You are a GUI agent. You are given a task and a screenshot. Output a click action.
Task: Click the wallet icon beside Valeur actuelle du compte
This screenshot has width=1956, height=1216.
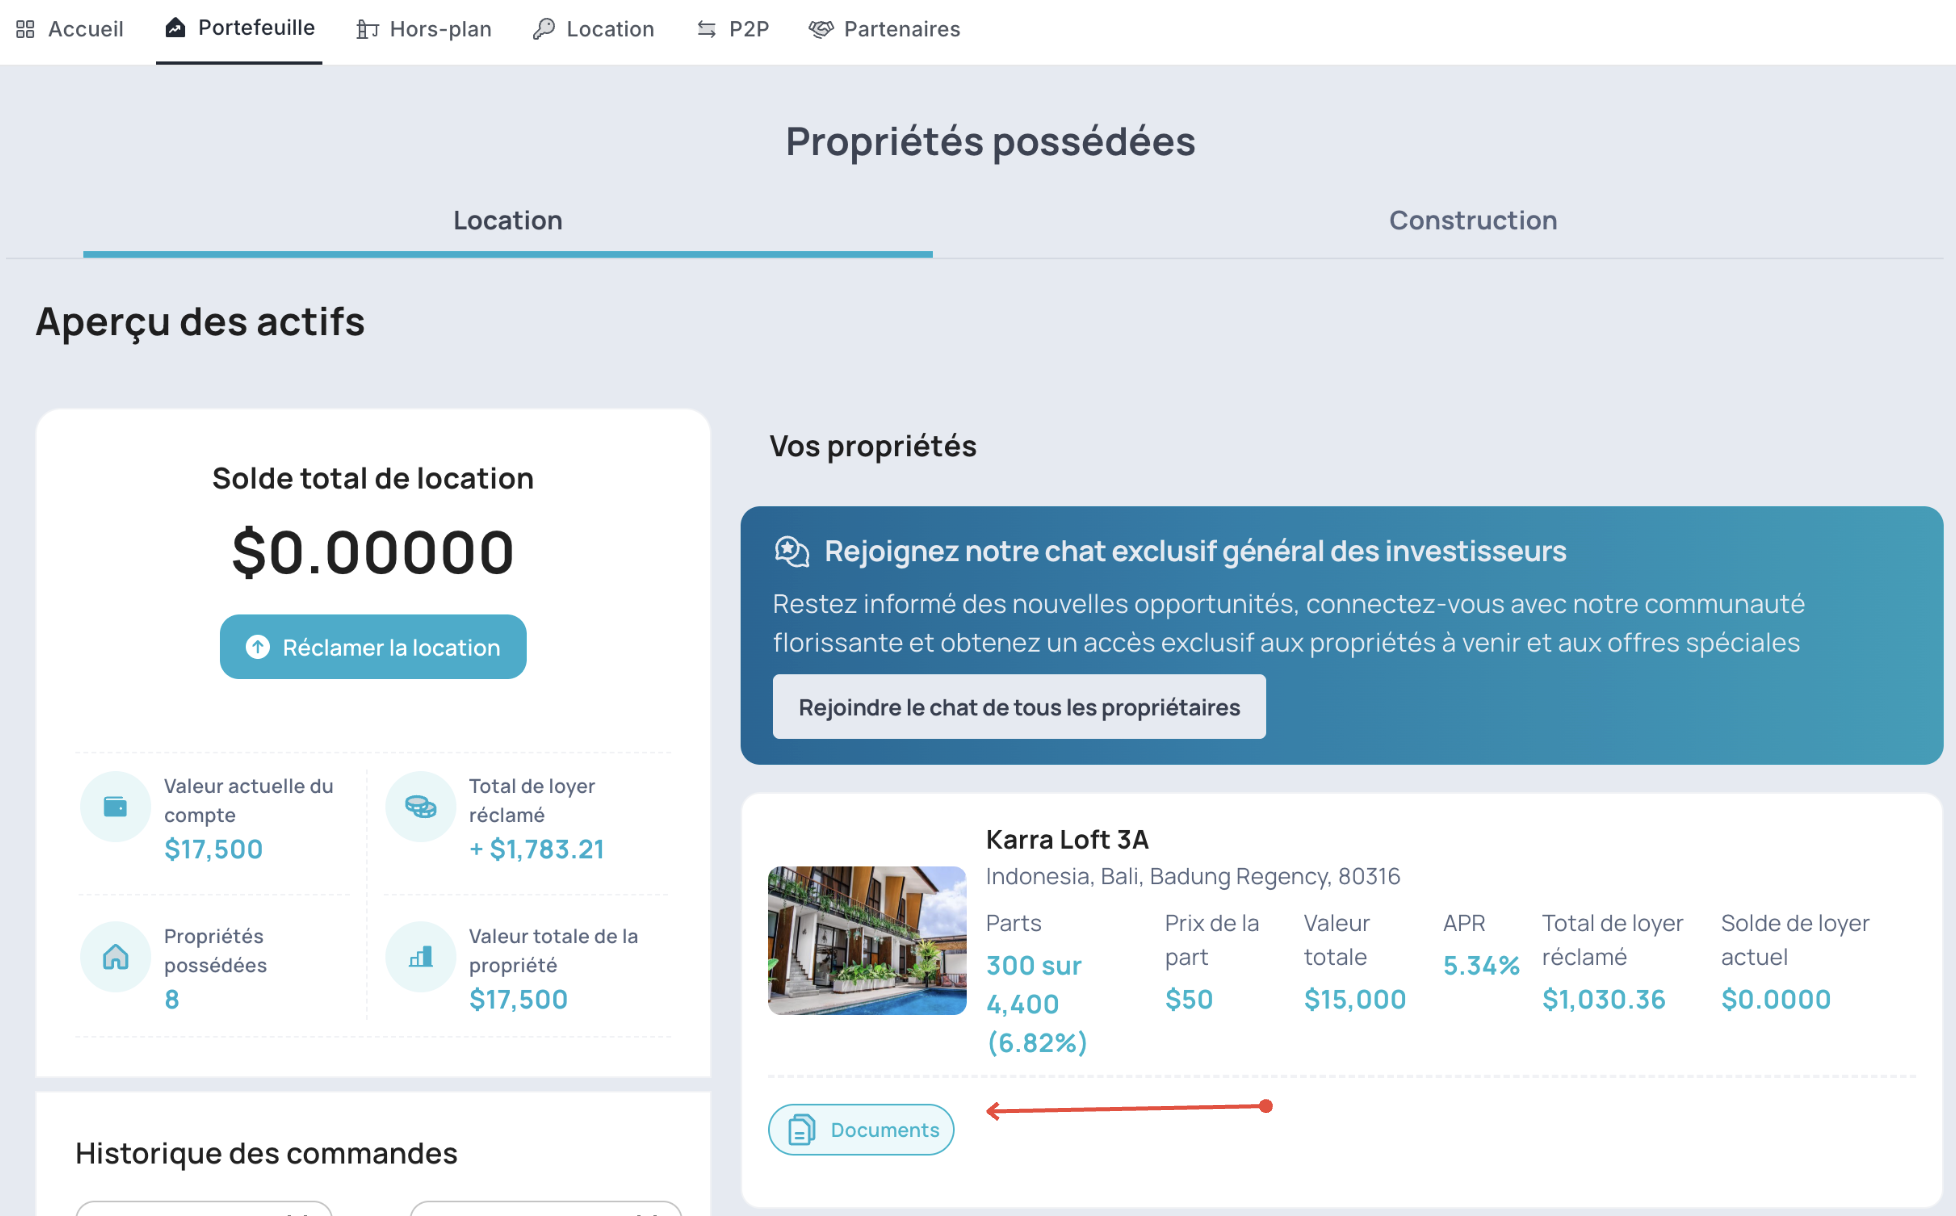pyautogui.click(x=115, y=806)
